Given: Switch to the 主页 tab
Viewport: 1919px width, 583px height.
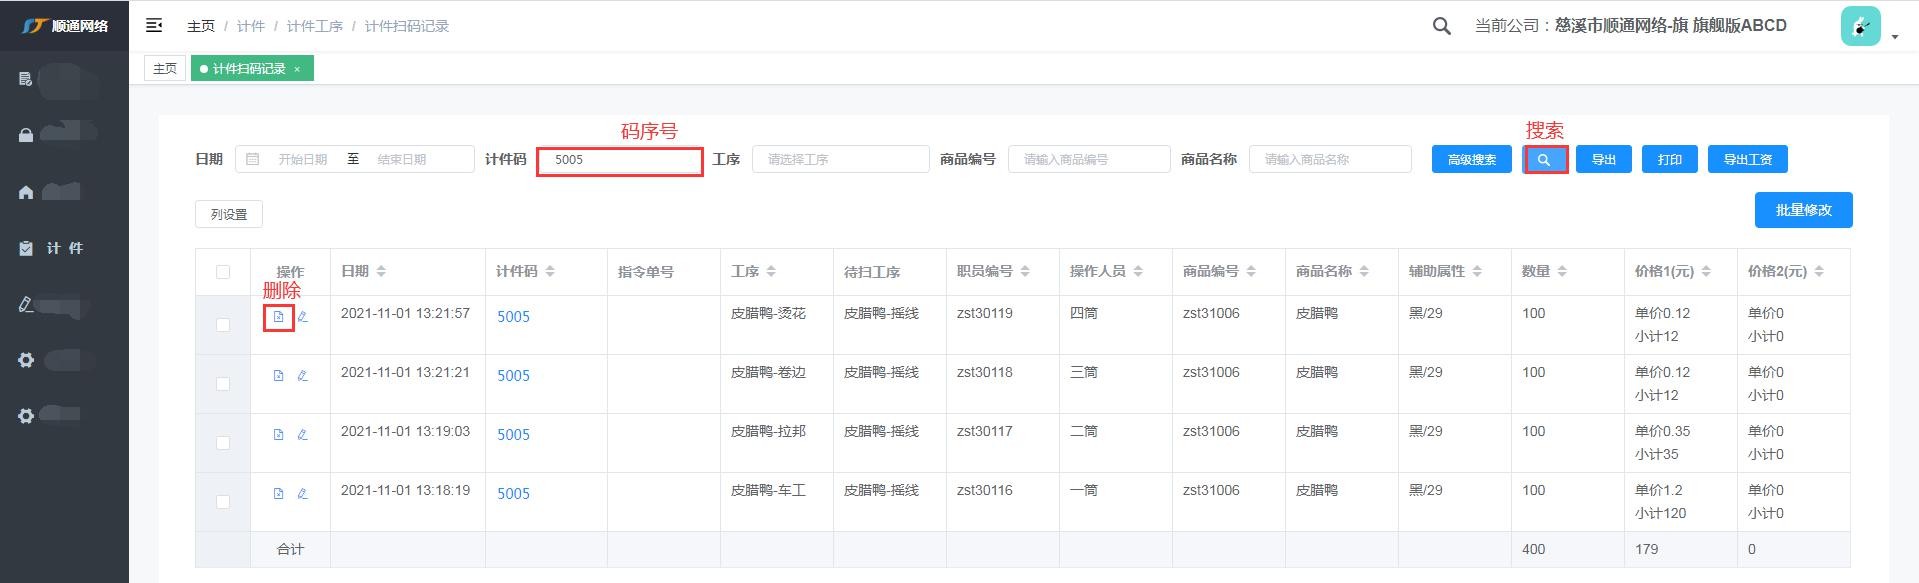Looking at the screenshot, I should (x=165, y=69).
